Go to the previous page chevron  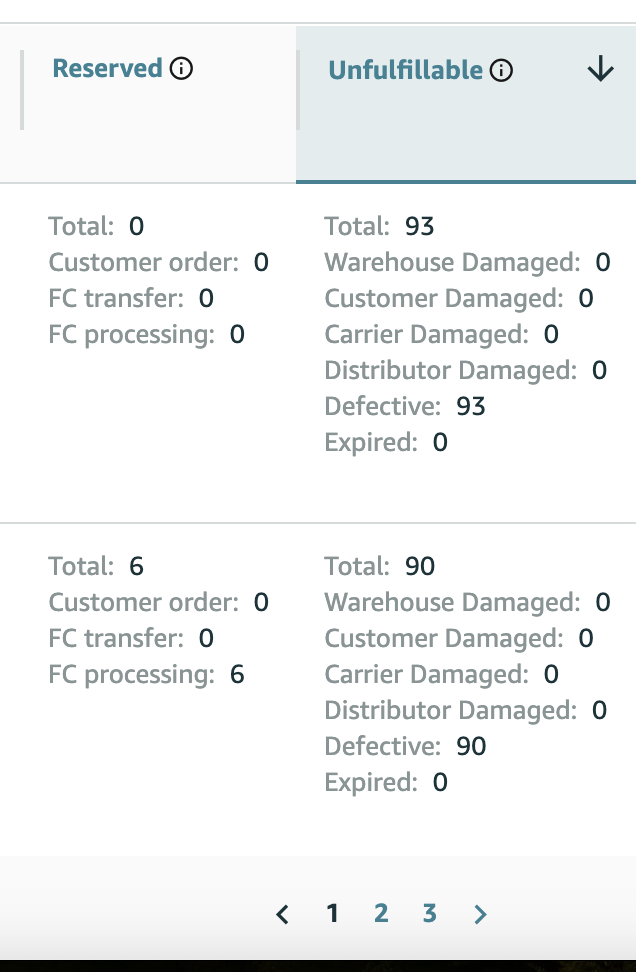click(x=283, y=914)
